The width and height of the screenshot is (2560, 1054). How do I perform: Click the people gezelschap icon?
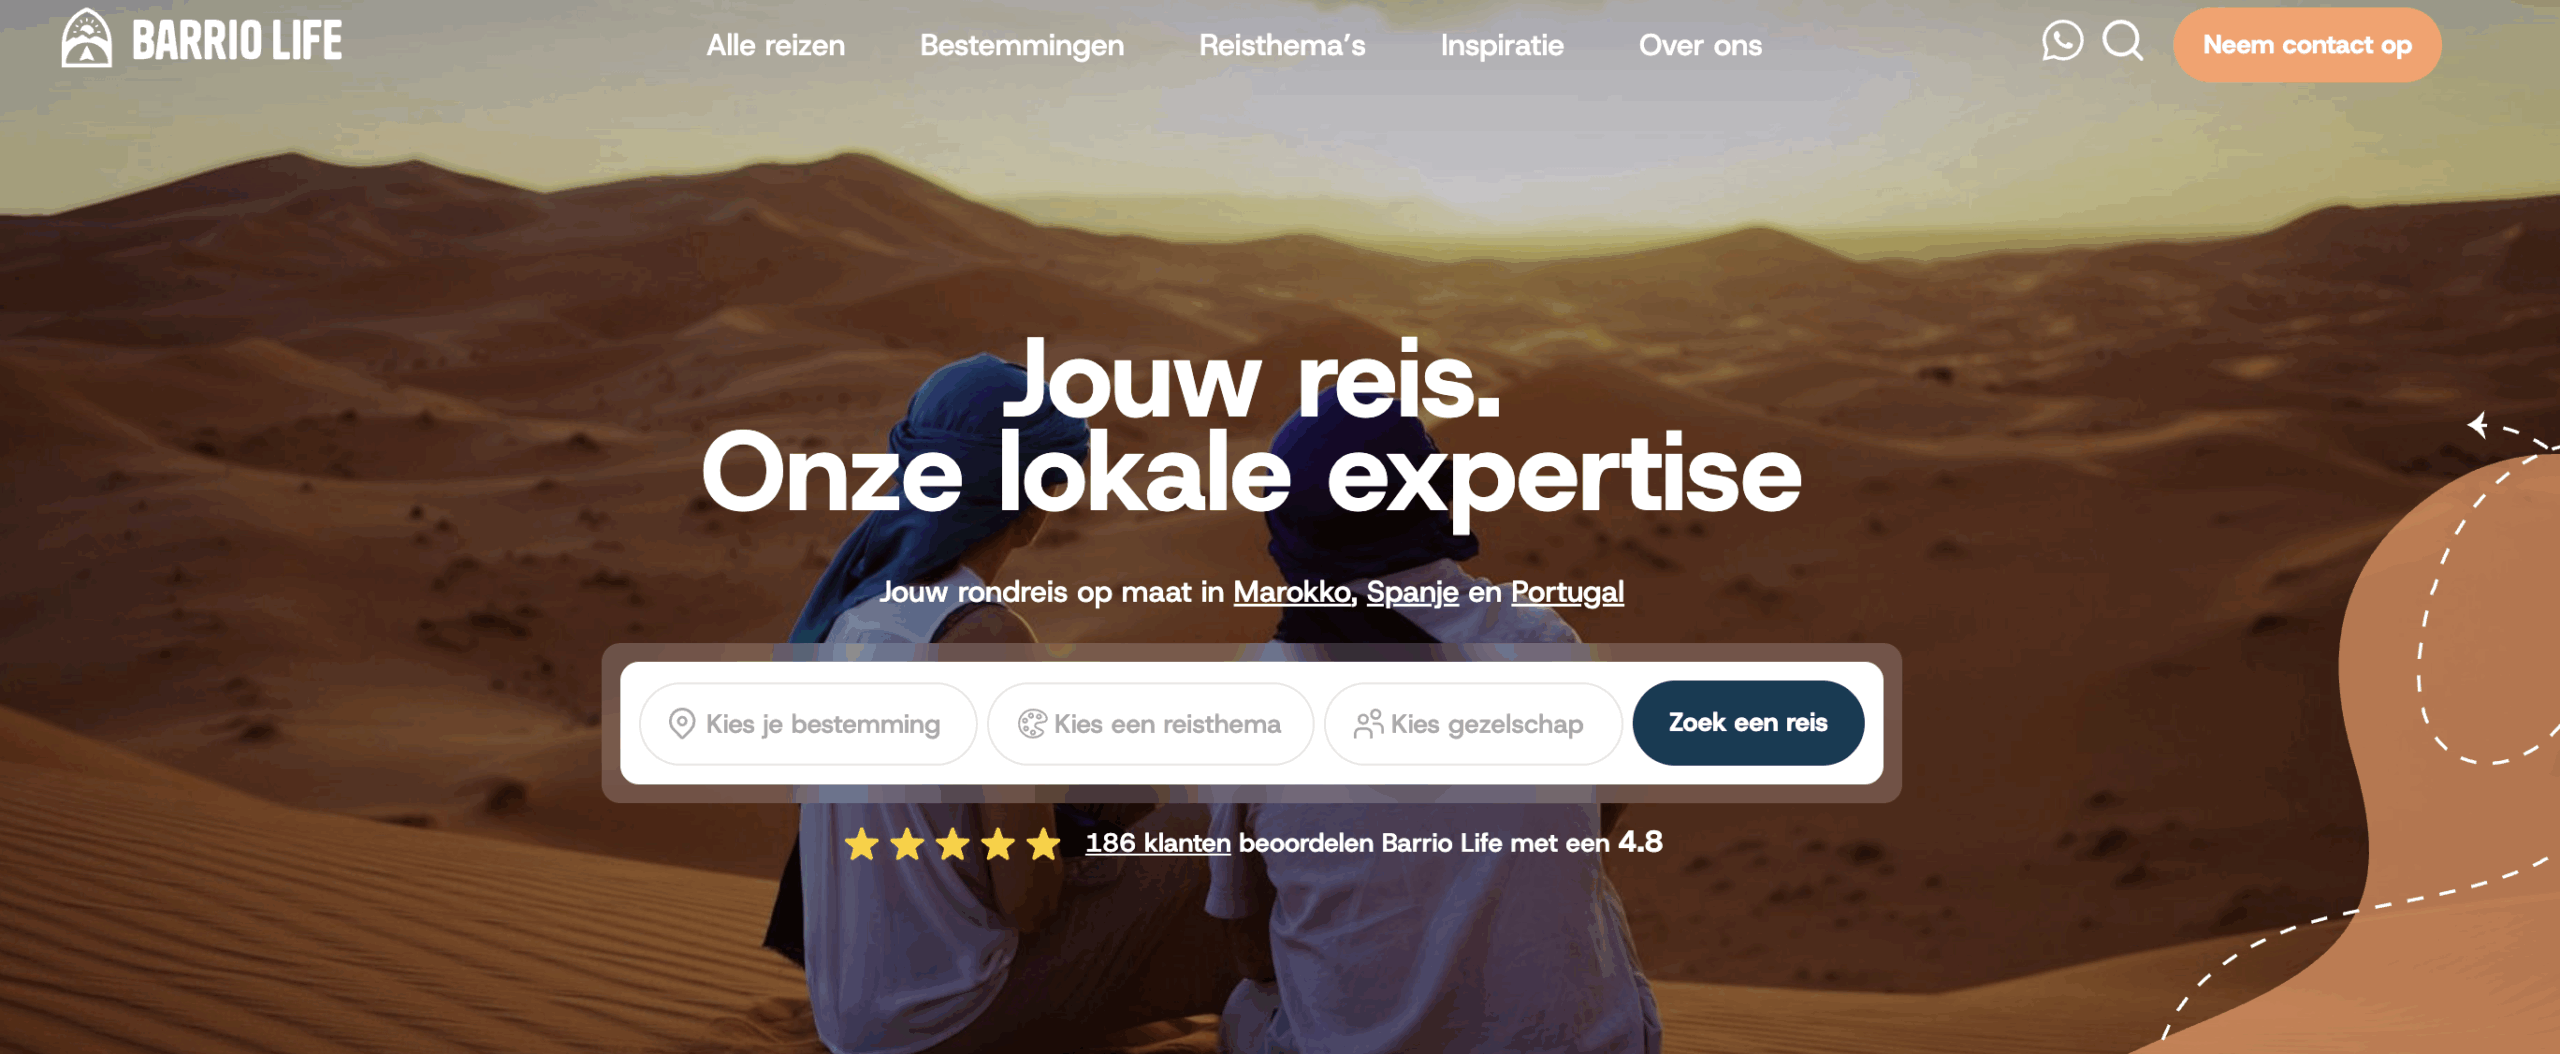tap(1368, 723)
